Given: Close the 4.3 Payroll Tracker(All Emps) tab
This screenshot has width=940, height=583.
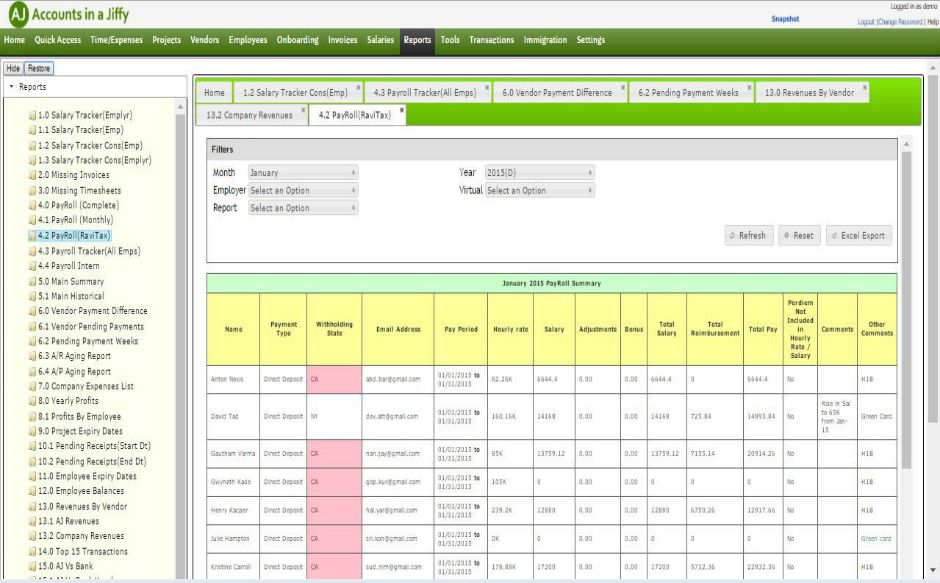Looking at the screenshot, I should click(x=487, y=88).
